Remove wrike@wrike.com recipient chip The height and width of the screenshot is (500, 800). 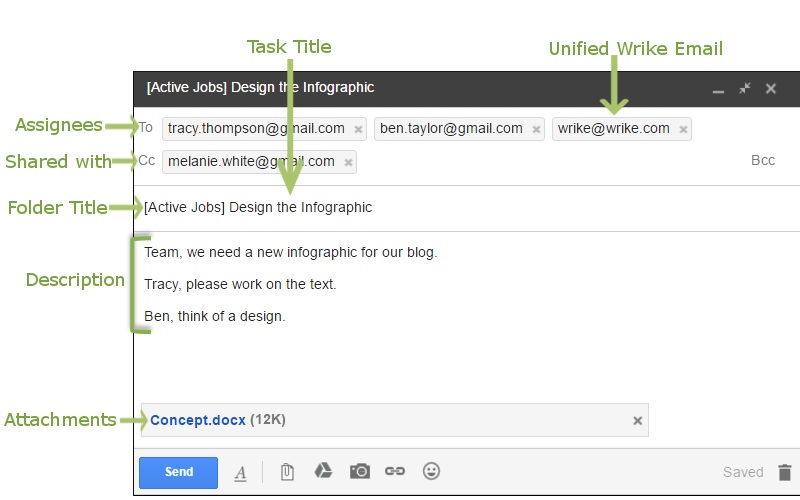[683, 130]
